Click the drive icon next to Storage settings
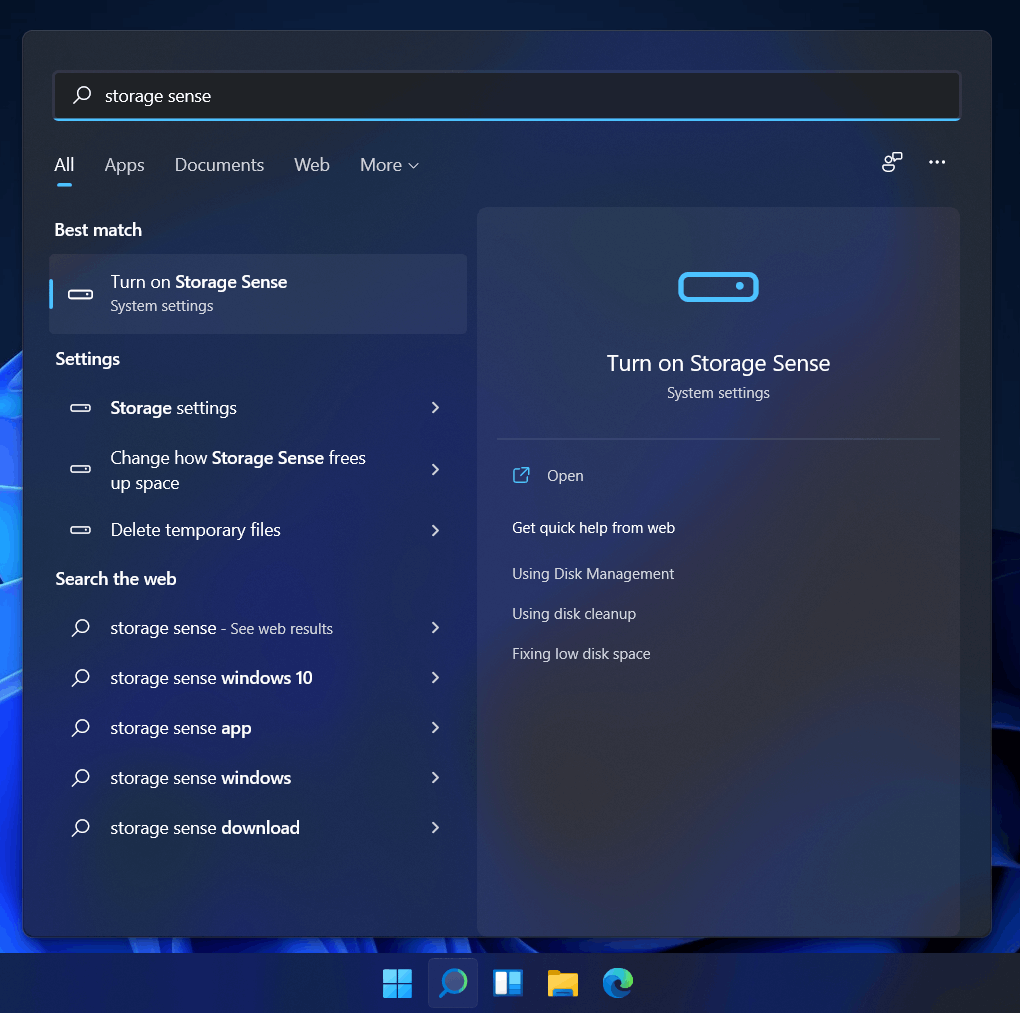The image size is (1020, 1013). tap(81, 408)
